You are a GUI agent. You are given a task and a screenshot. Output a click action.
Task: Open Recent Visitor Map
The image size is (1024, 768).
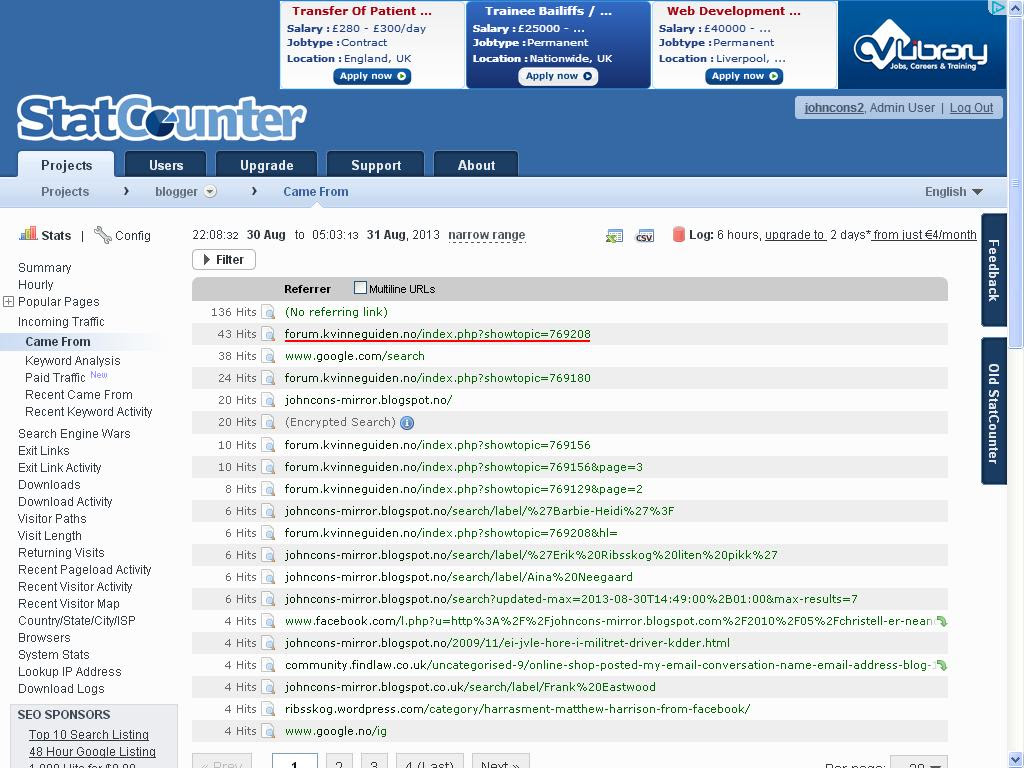click(x=69, y=603)
